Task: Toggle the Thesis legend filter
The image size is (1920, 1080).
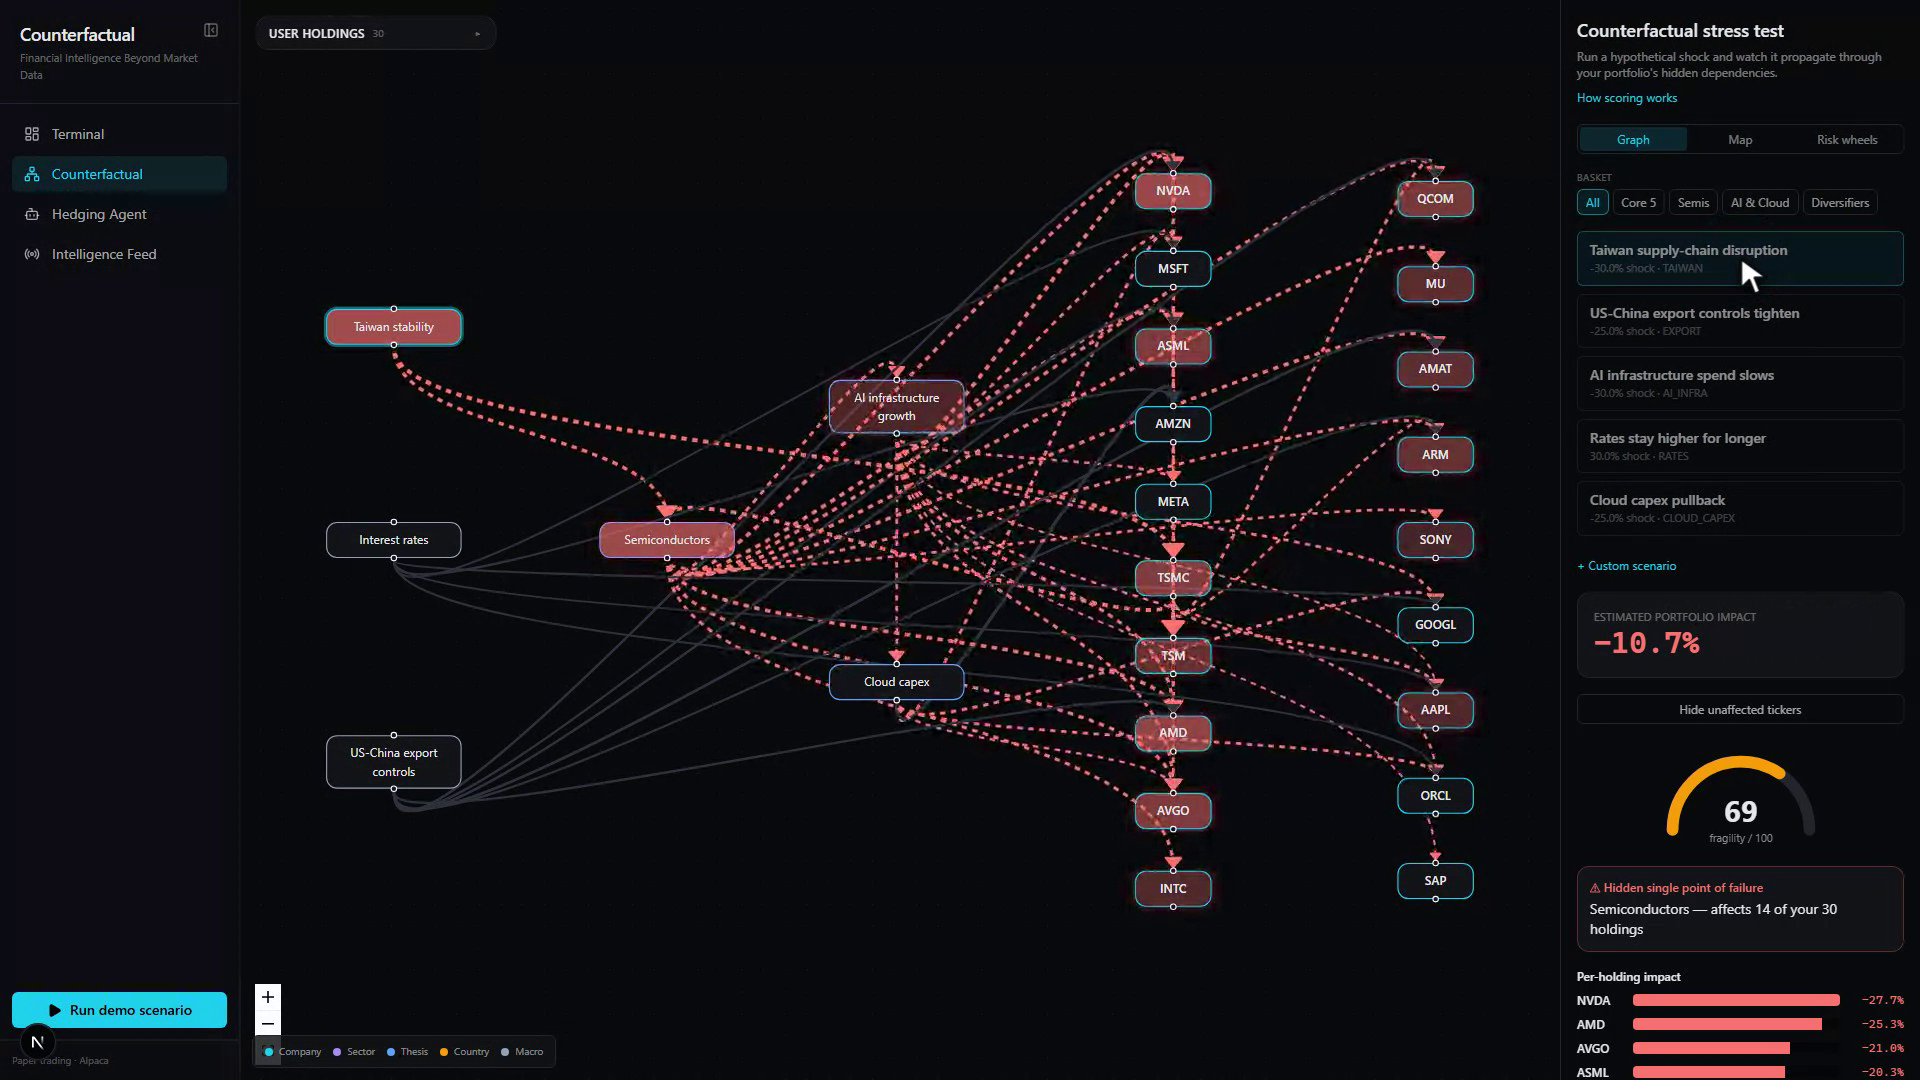Action: point(407,1052)
